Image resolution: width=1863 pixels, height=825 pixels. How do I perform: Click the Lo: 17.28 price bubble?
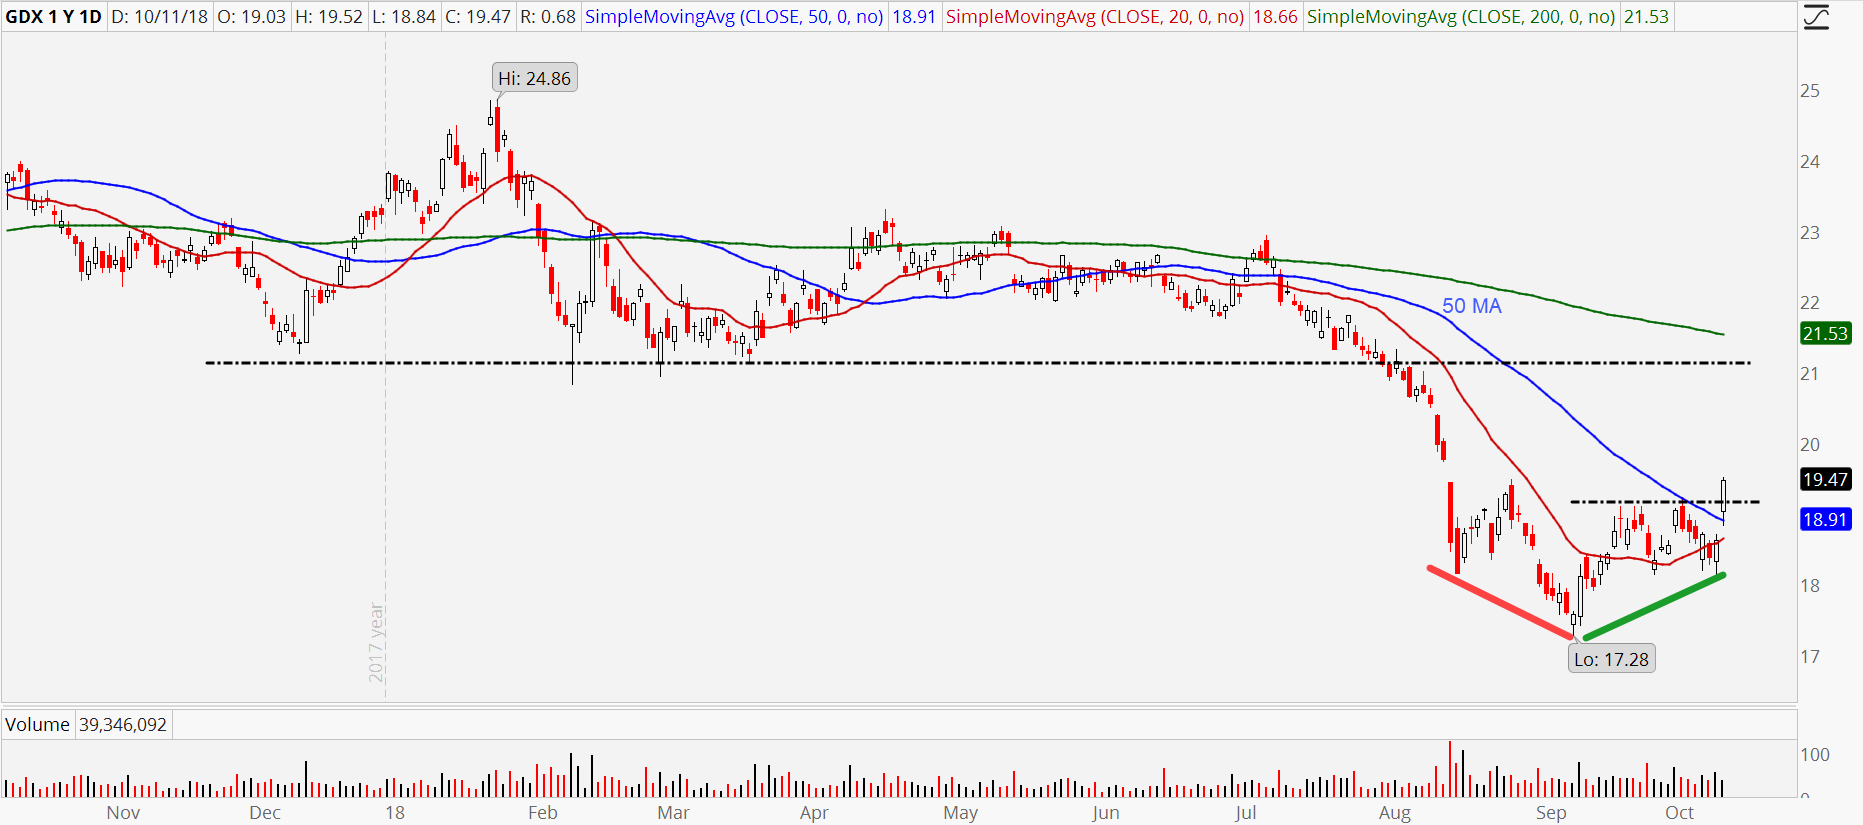[x=1611, y=659]
